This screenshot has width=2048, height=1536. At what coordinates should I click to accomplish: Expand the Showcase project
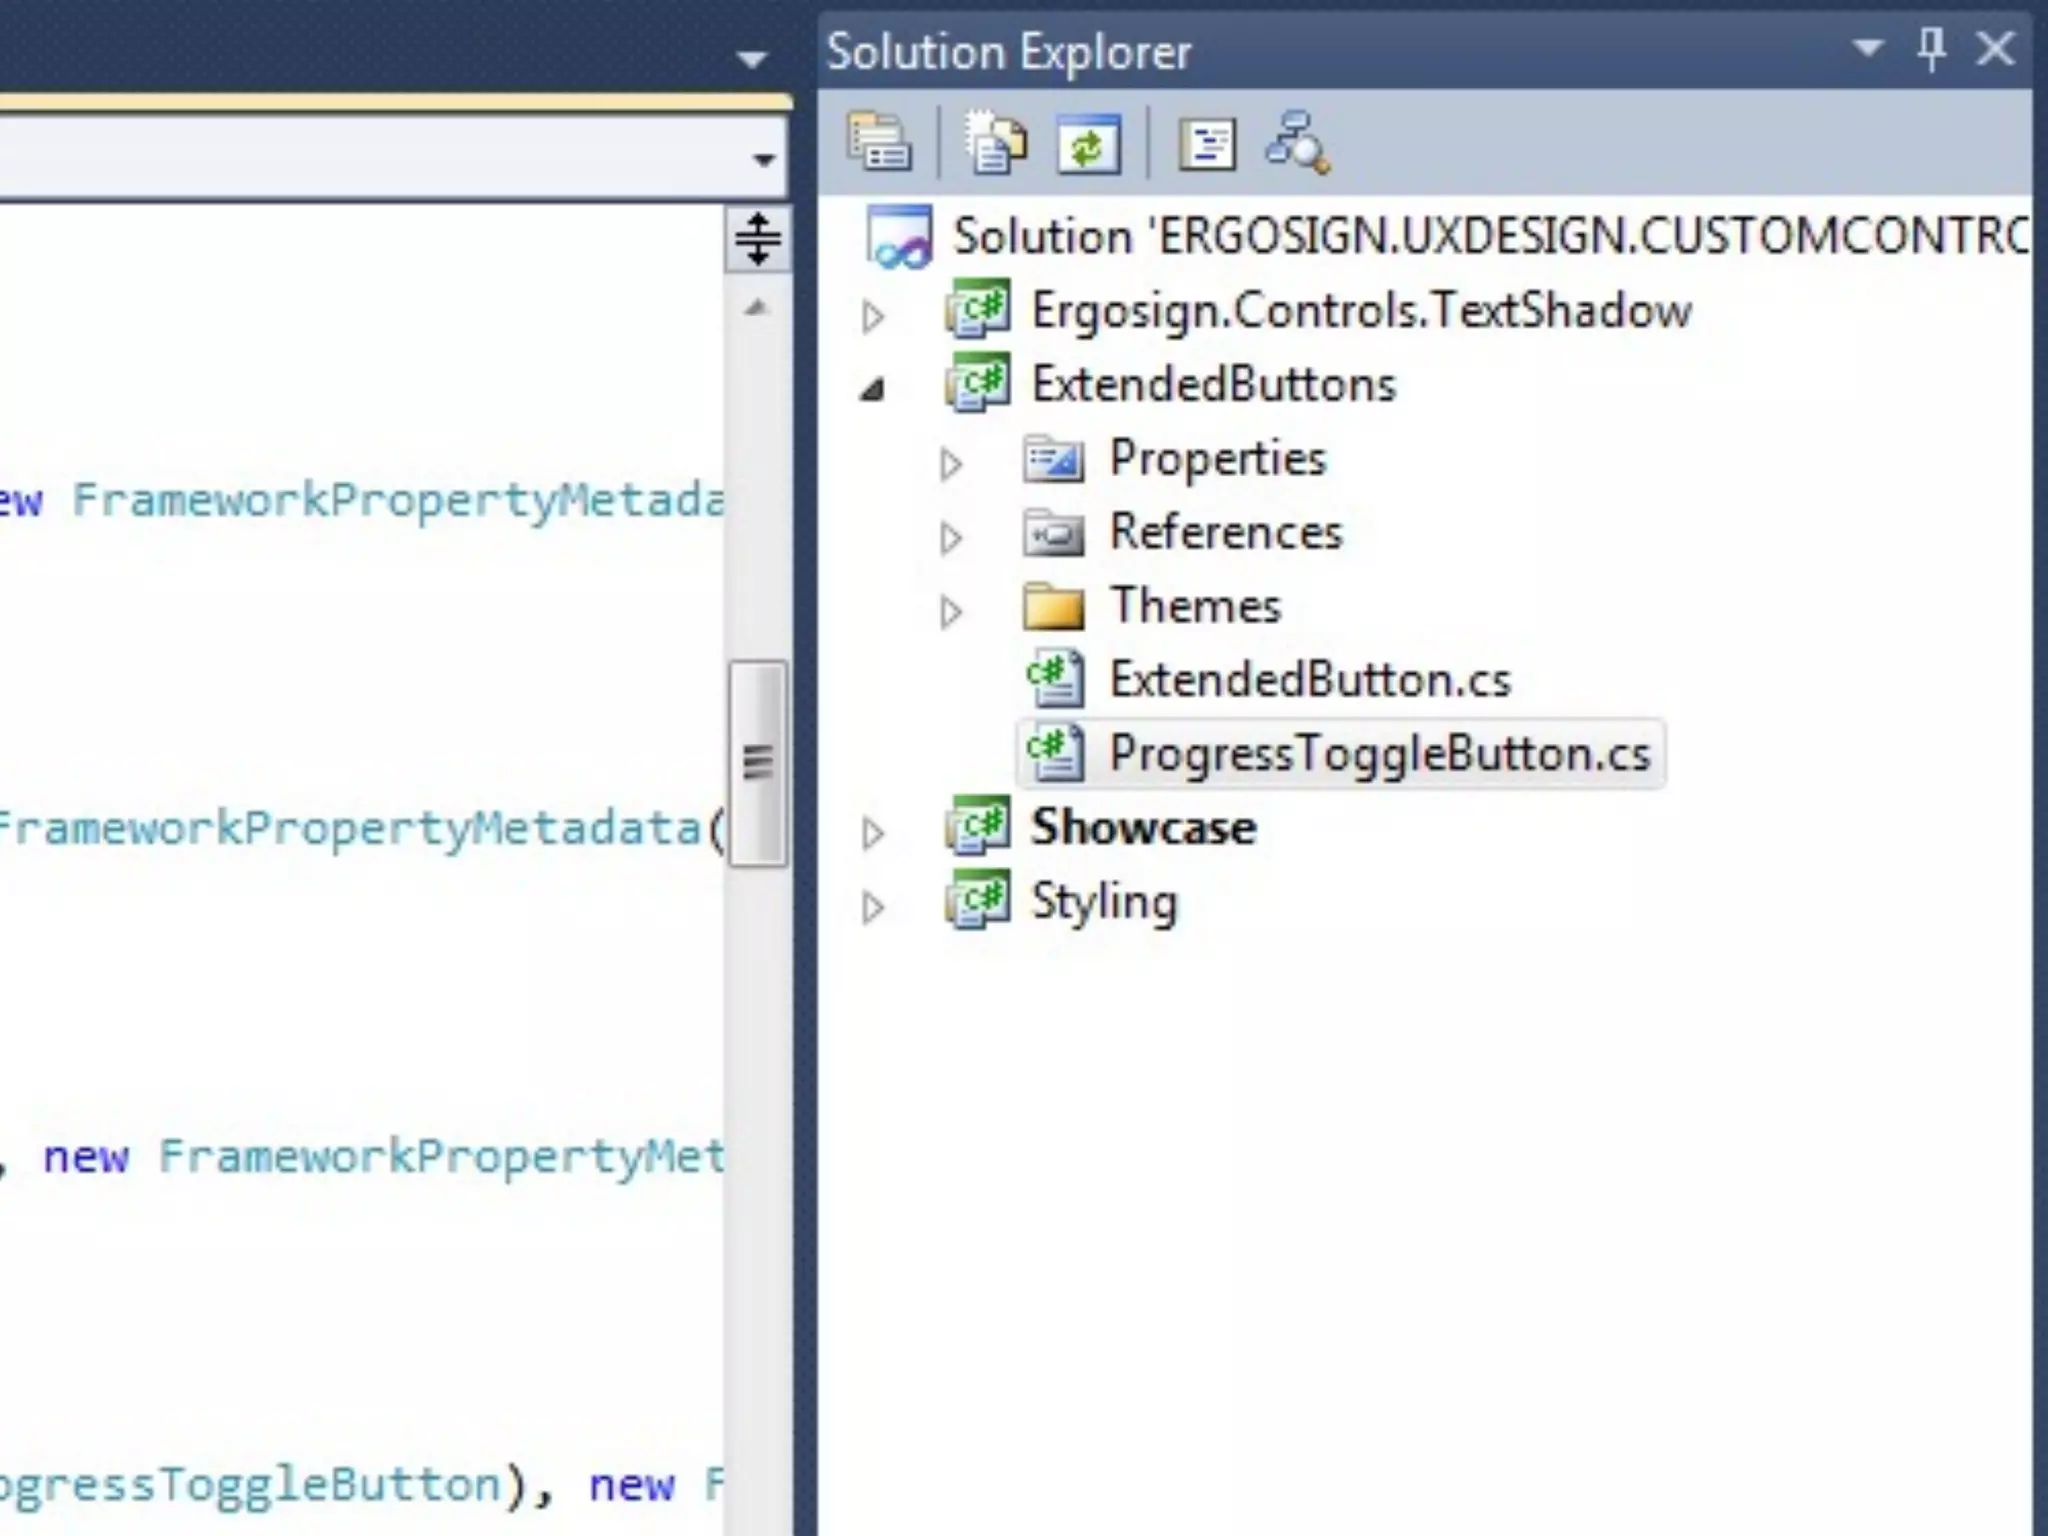pyautogui.click(x=873, y=832)
